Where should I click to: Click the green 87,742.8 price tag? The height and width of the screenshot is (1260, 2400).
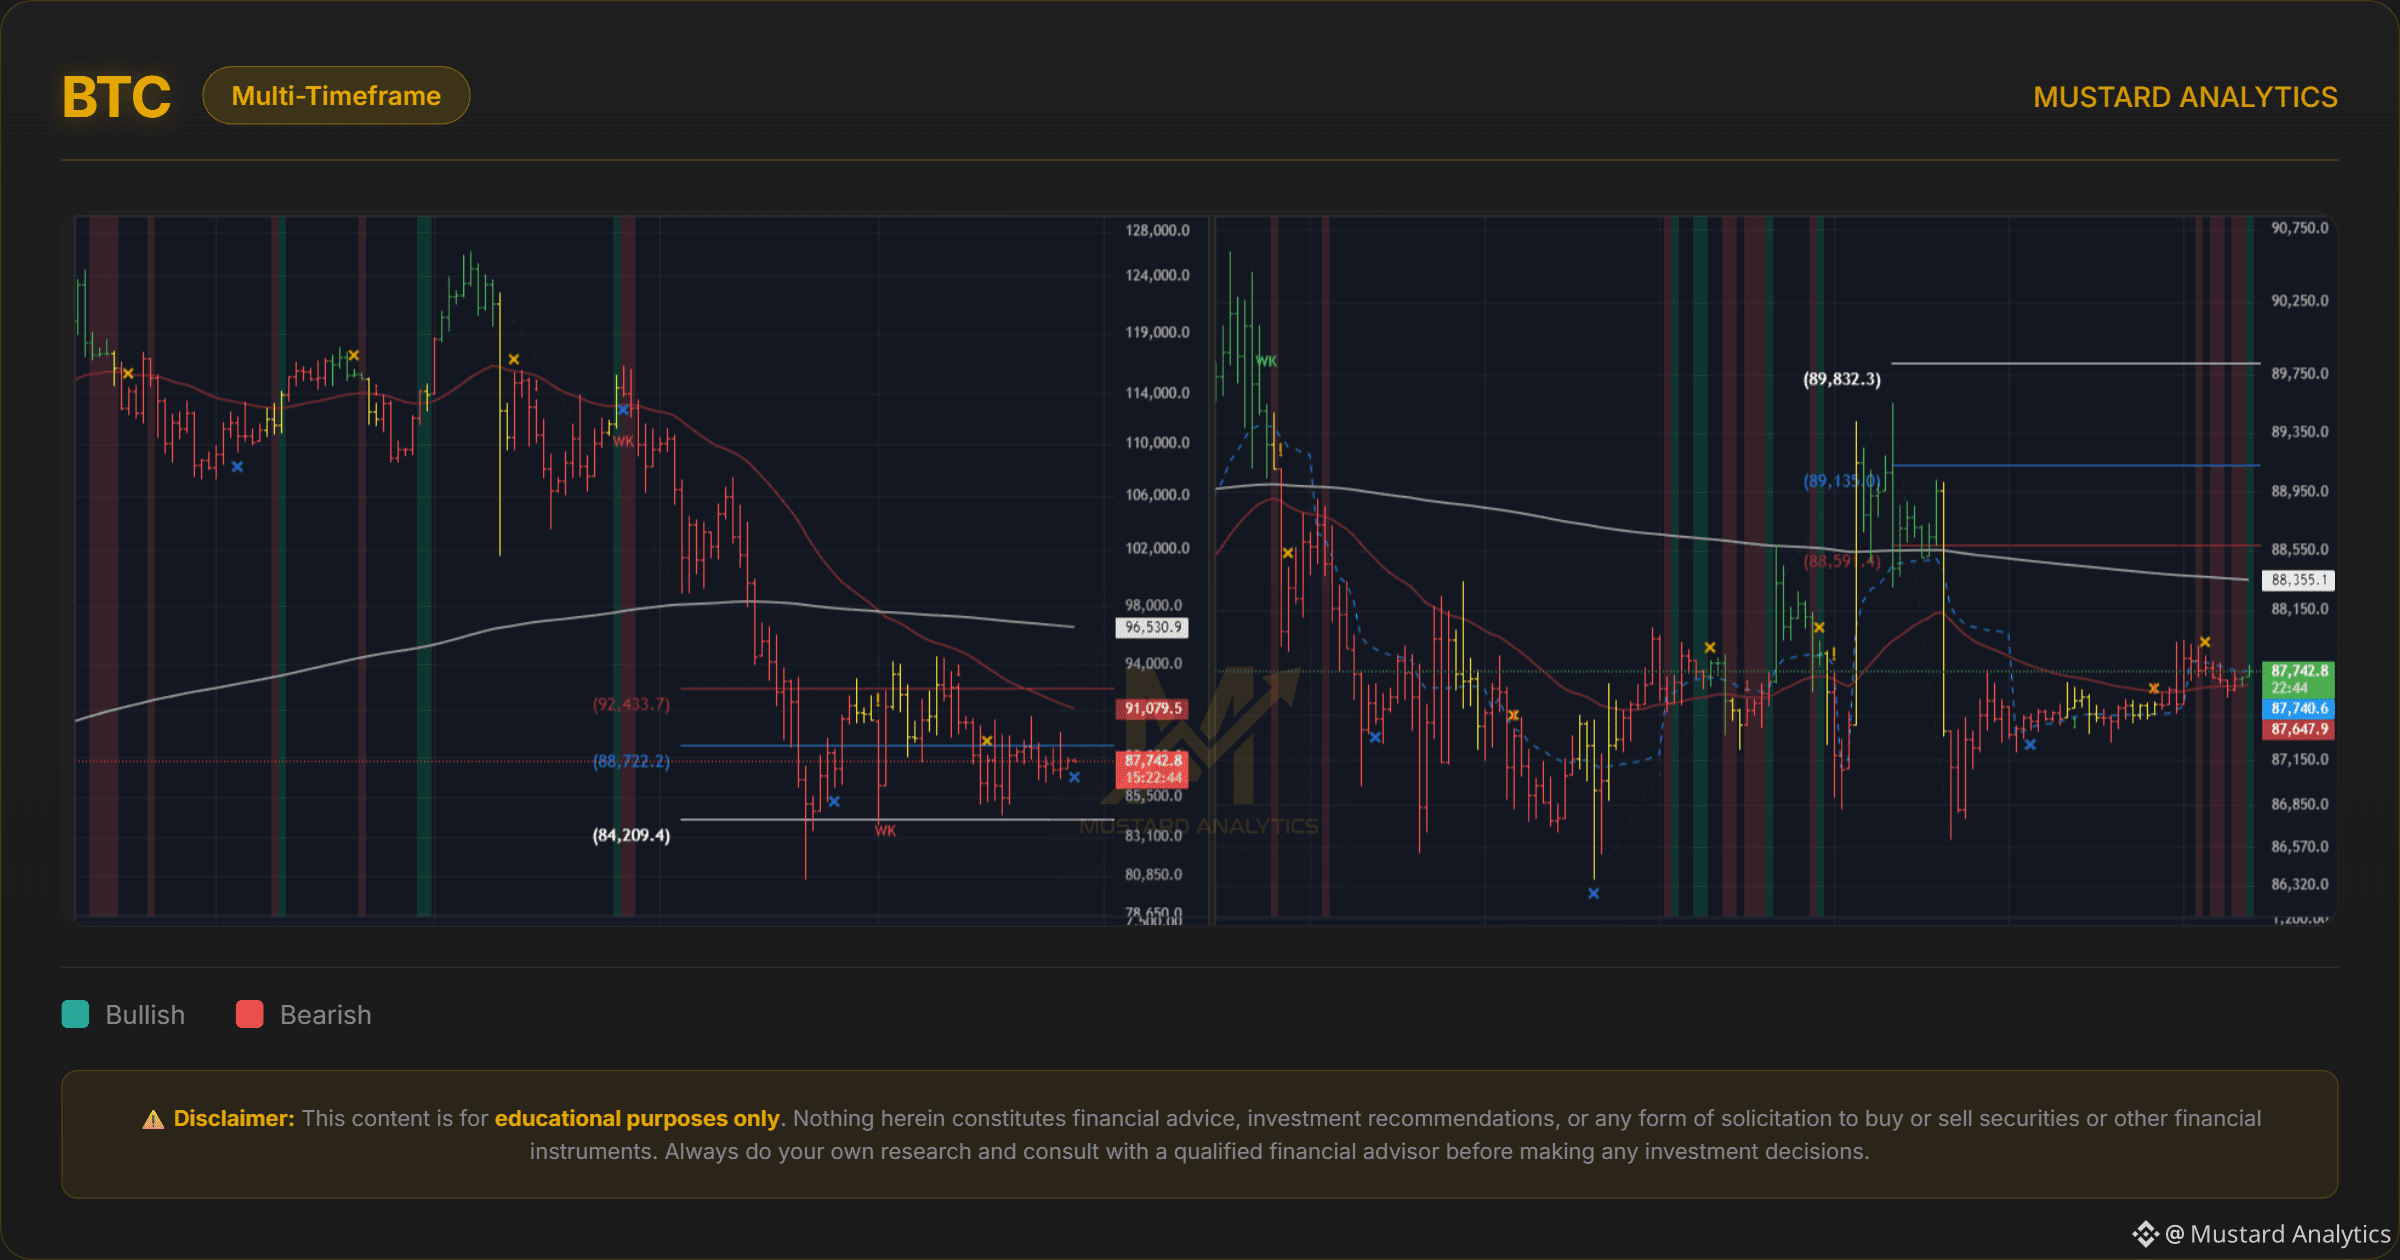pyautogui.click(x=2298, y=678)
